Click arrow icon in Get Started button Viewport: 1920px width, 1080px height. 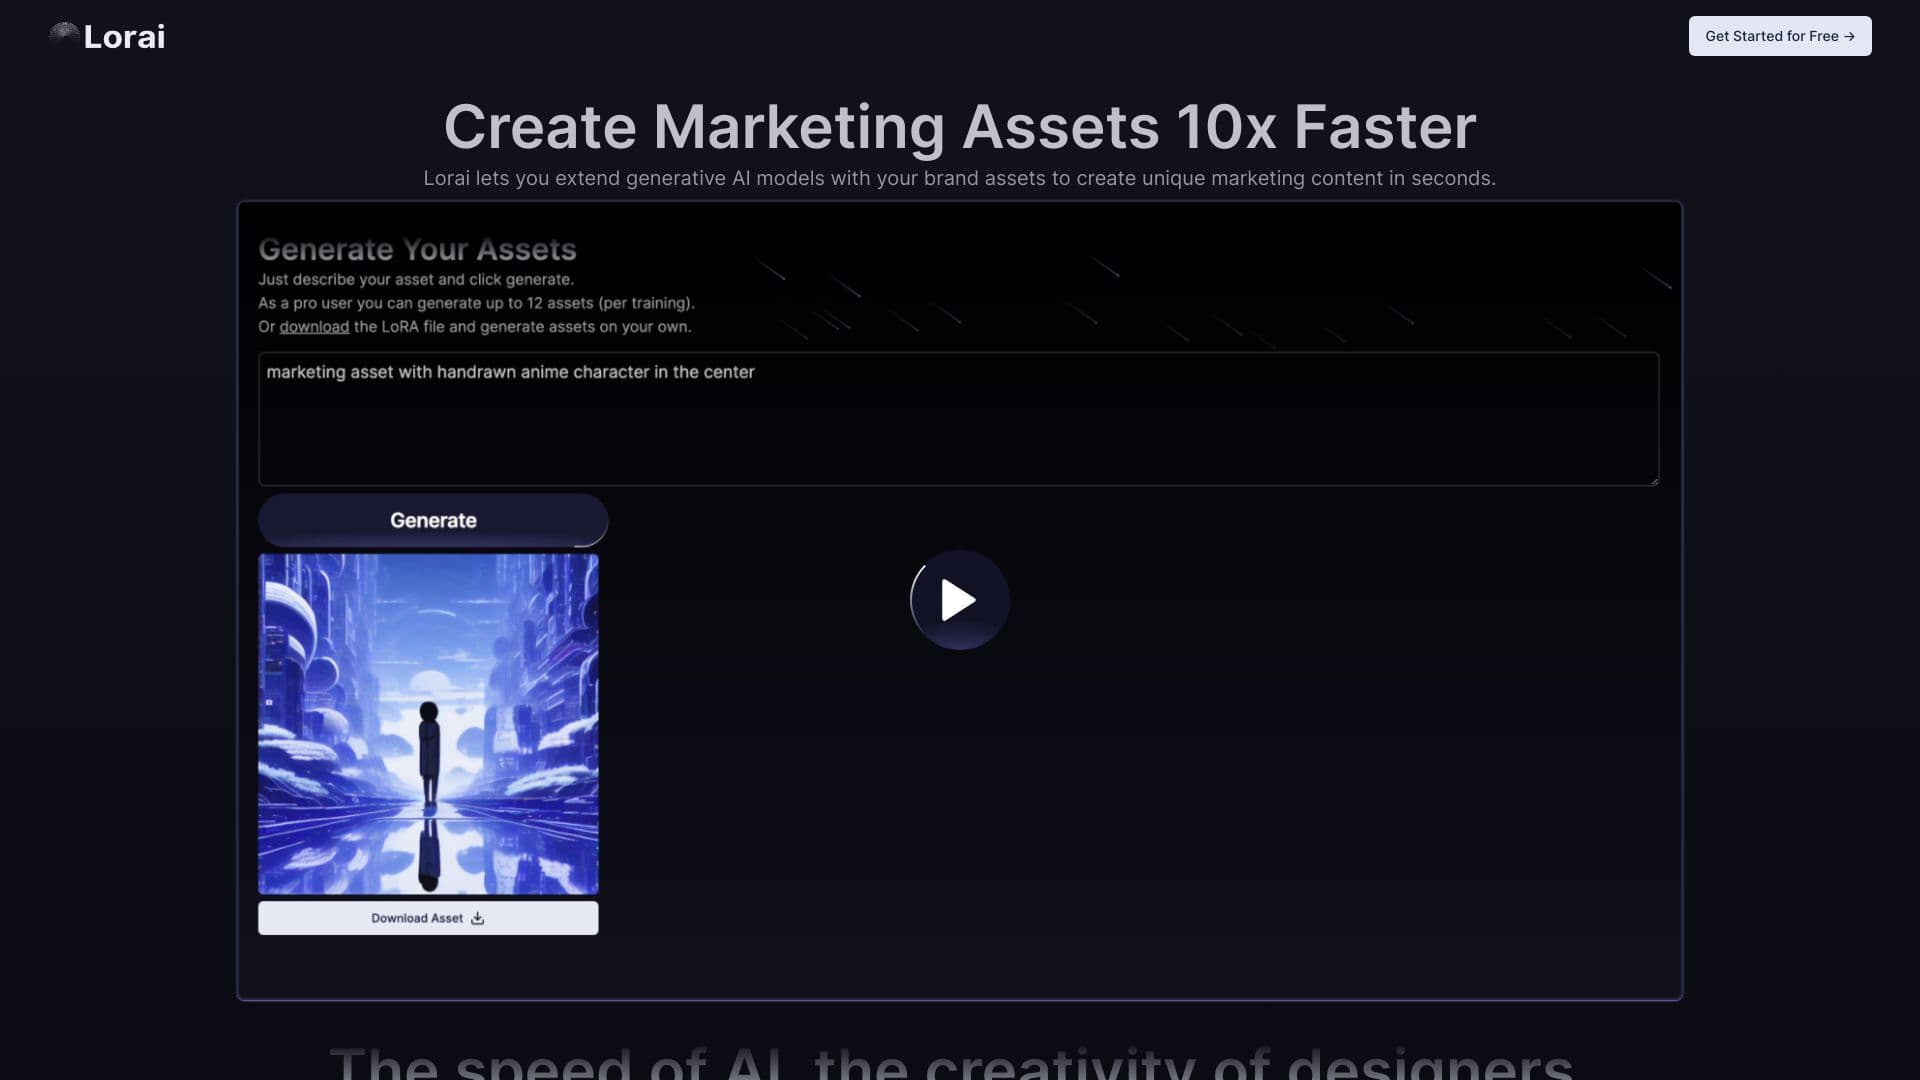(1849, 36)
